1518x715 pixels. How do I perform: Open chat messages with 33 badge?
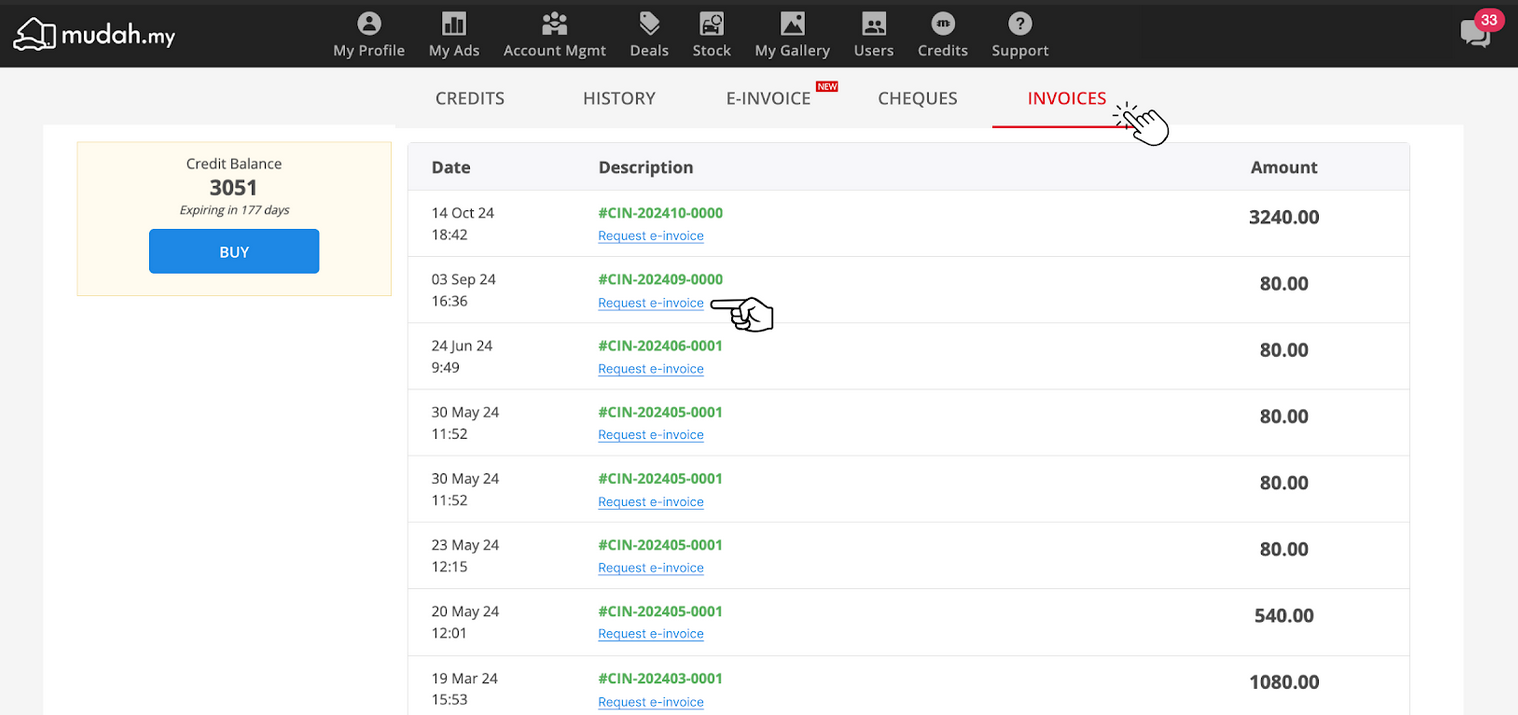[x=1475, y=32]
